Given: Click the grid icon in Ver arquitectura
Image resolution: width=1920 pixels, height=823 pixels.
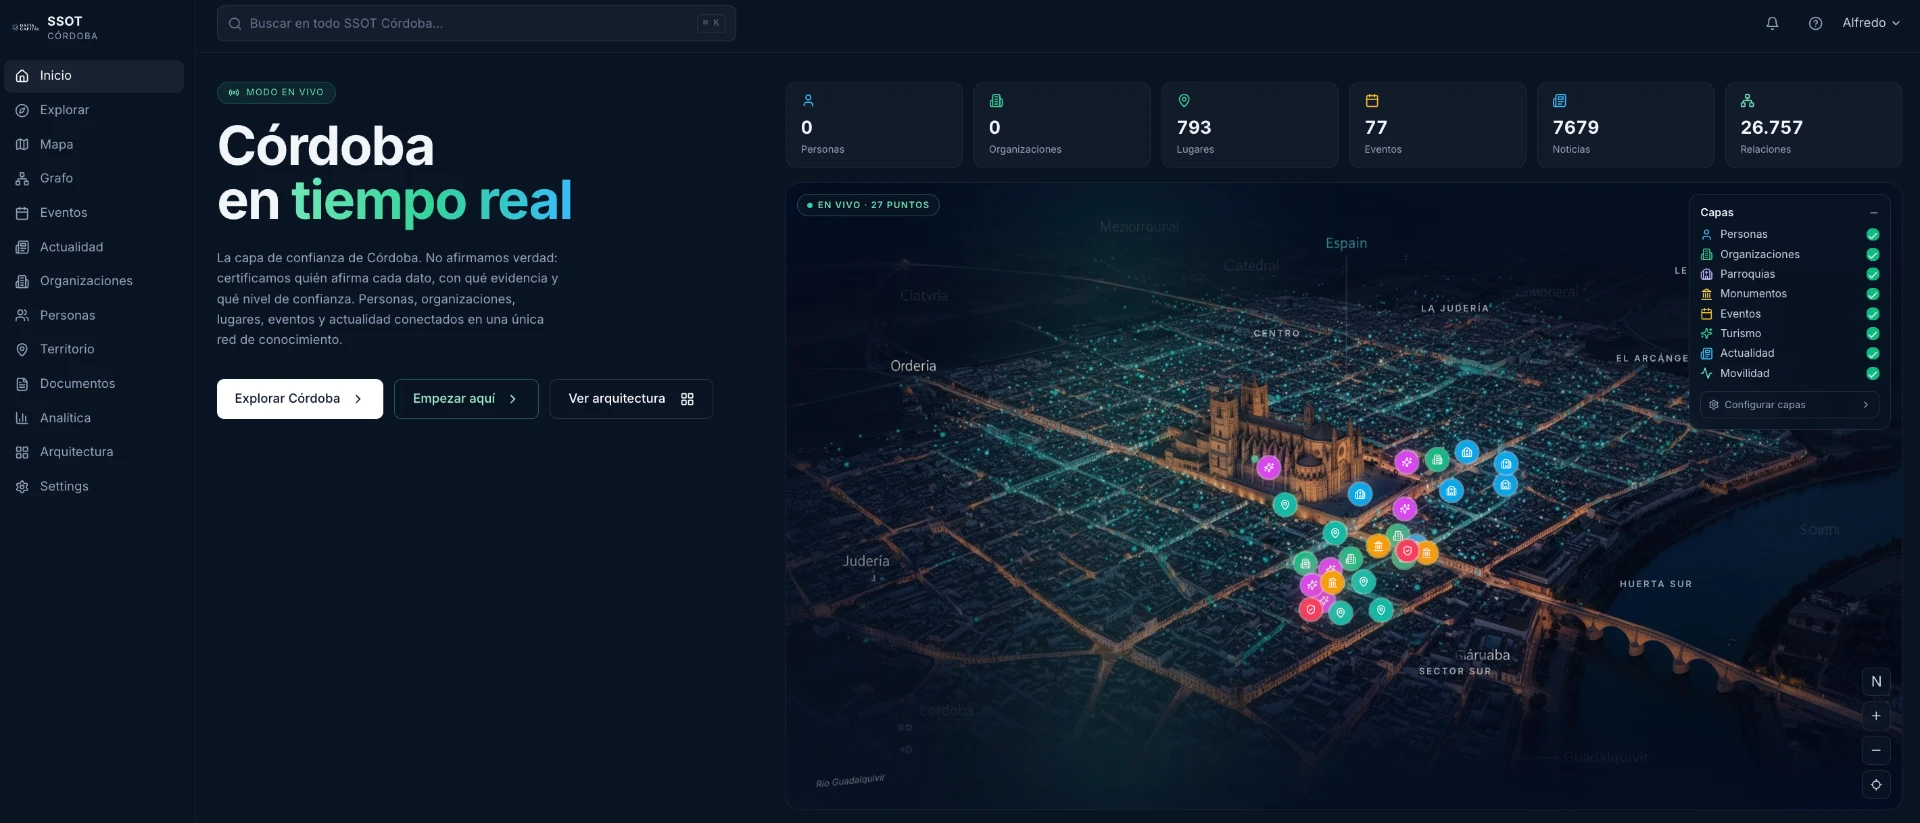Looking at the screenshot, I should point(687,399).
